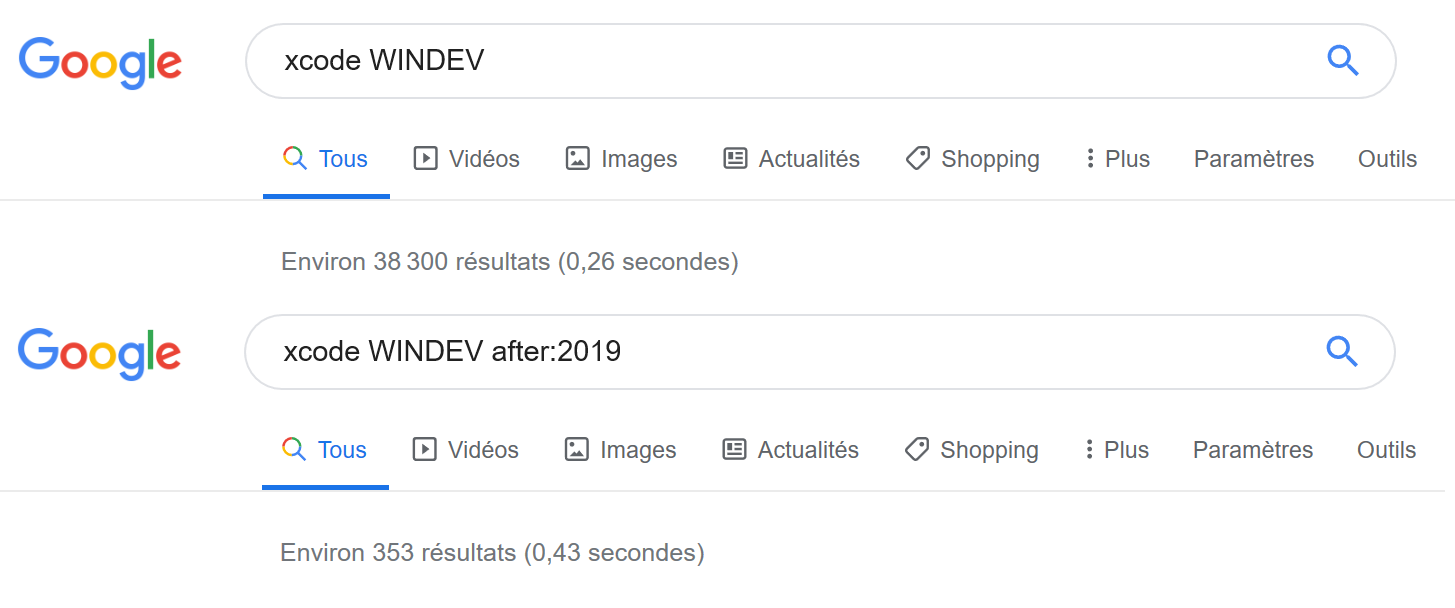This screenshot has height=608, width=1455.
Task: Click the 'xcode WINDEV after:2019' search field
Action: (700, 351)
